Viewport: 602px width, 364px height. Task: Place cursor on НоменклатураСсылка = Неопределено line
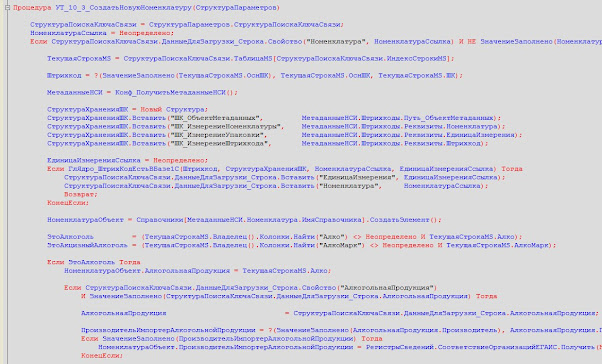coord(102,33)
